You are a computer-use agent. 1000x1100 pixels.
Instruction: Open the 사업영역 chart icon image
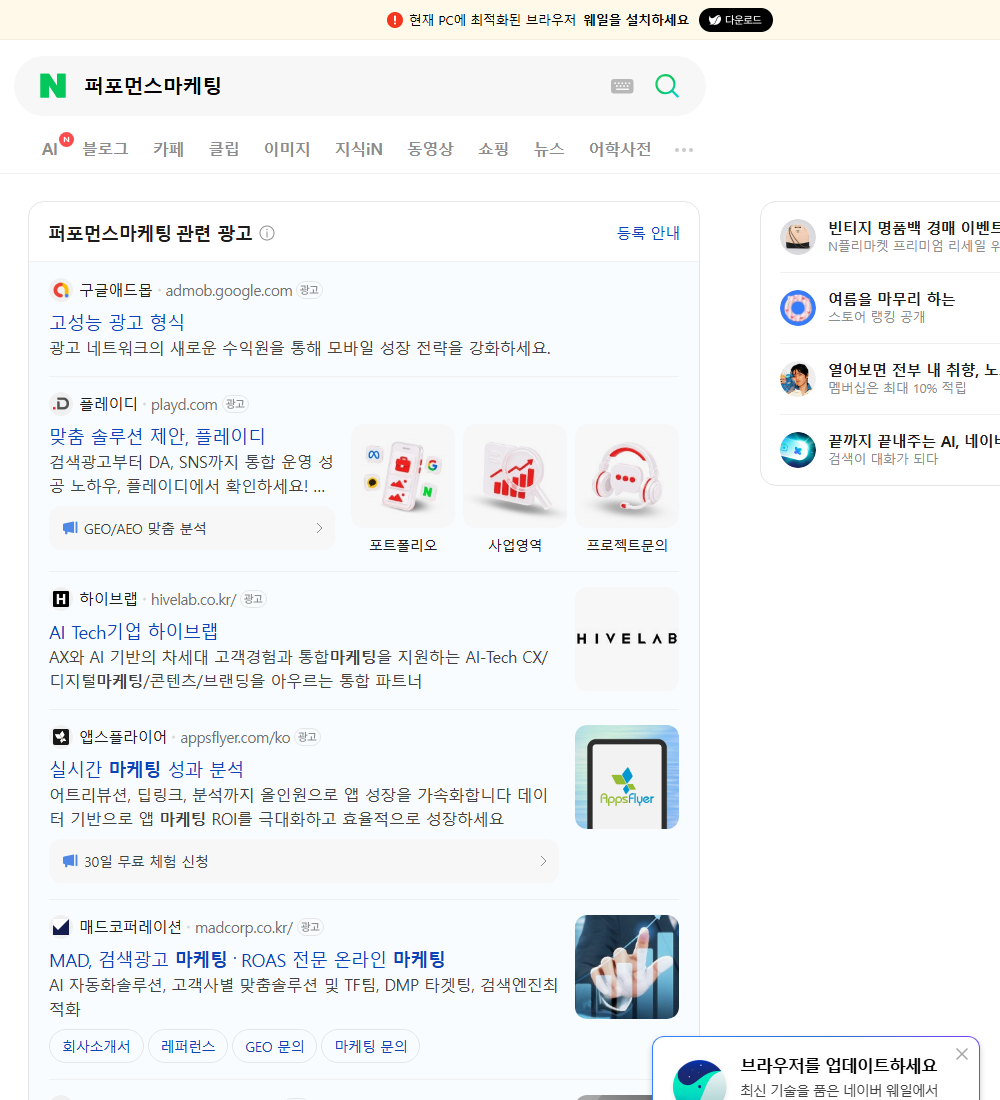tap(514, 476)
